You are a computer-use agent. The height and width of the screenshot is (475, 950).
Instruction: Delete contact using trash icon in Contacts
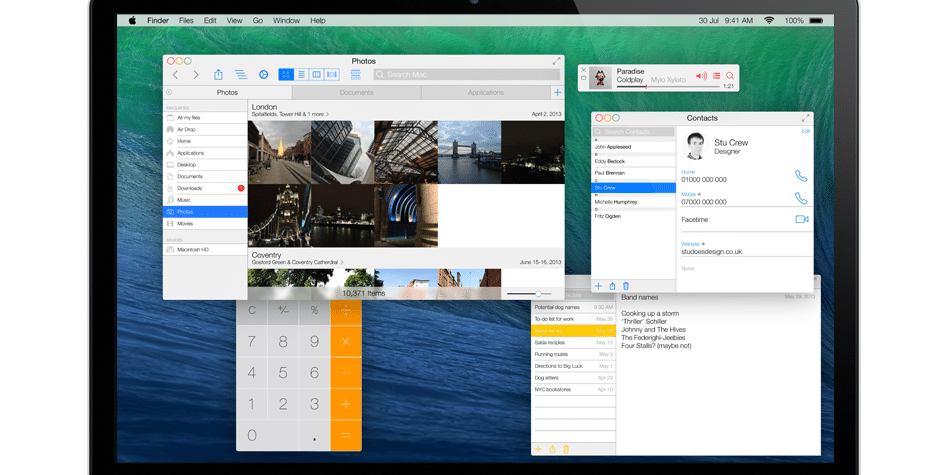(x=626, y=286)
